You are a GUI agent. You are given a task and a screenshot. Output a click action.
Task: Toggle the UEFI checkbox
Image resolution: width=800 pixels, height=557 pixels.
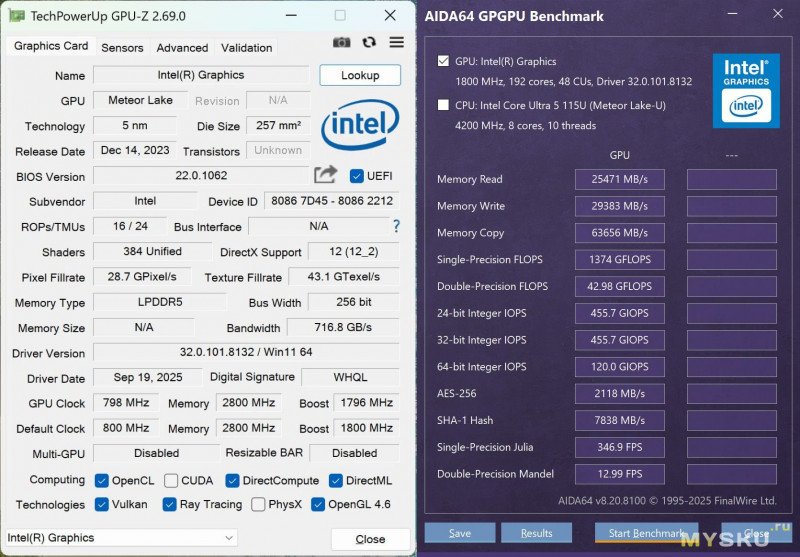pyautogui.click(x=357, y=176)
